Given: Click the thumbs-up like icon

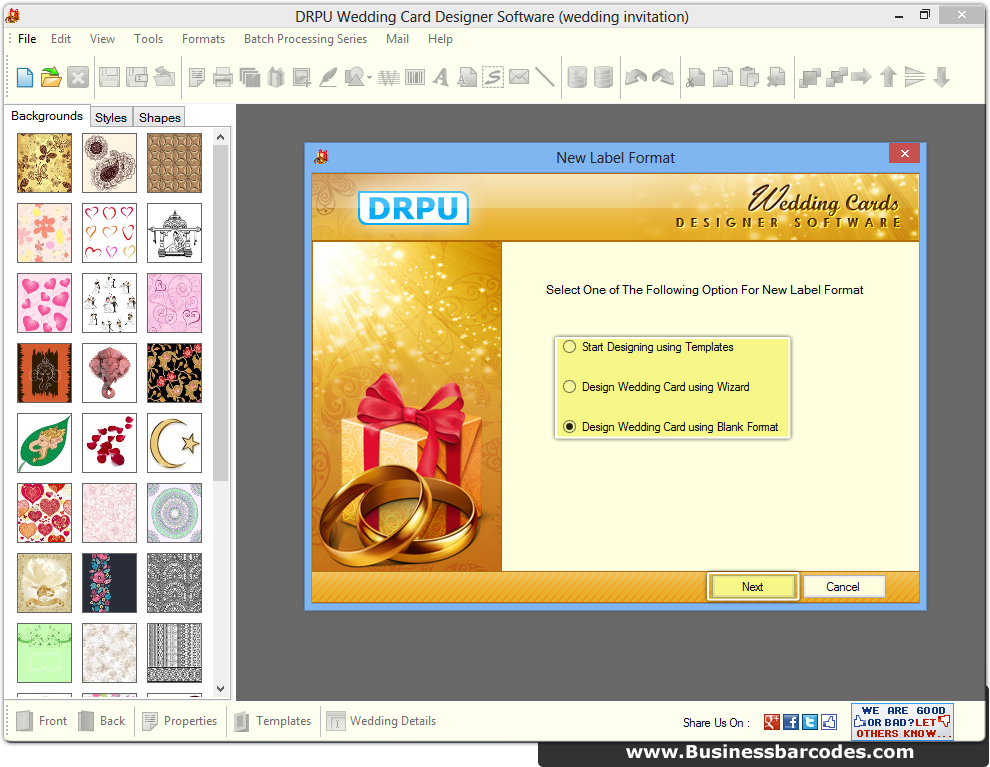Looking at the screenshot, I should 829,722.
